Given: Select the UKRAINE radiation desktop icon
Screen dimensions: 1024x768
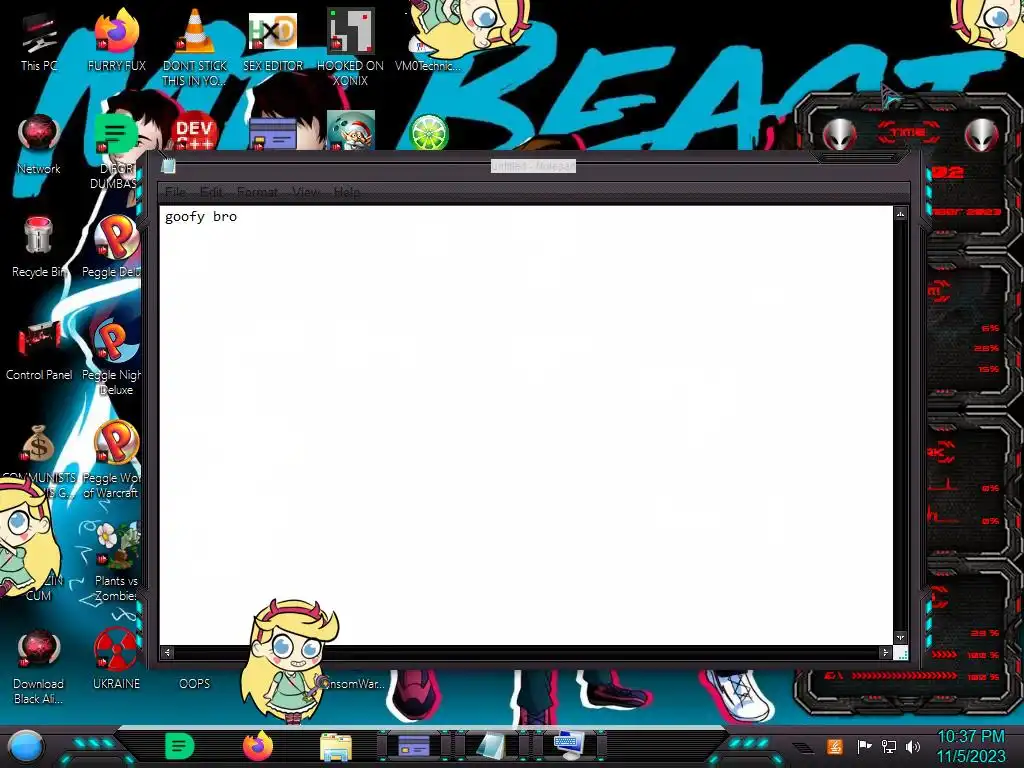Looking at the screenshot, I should (116, 660).
